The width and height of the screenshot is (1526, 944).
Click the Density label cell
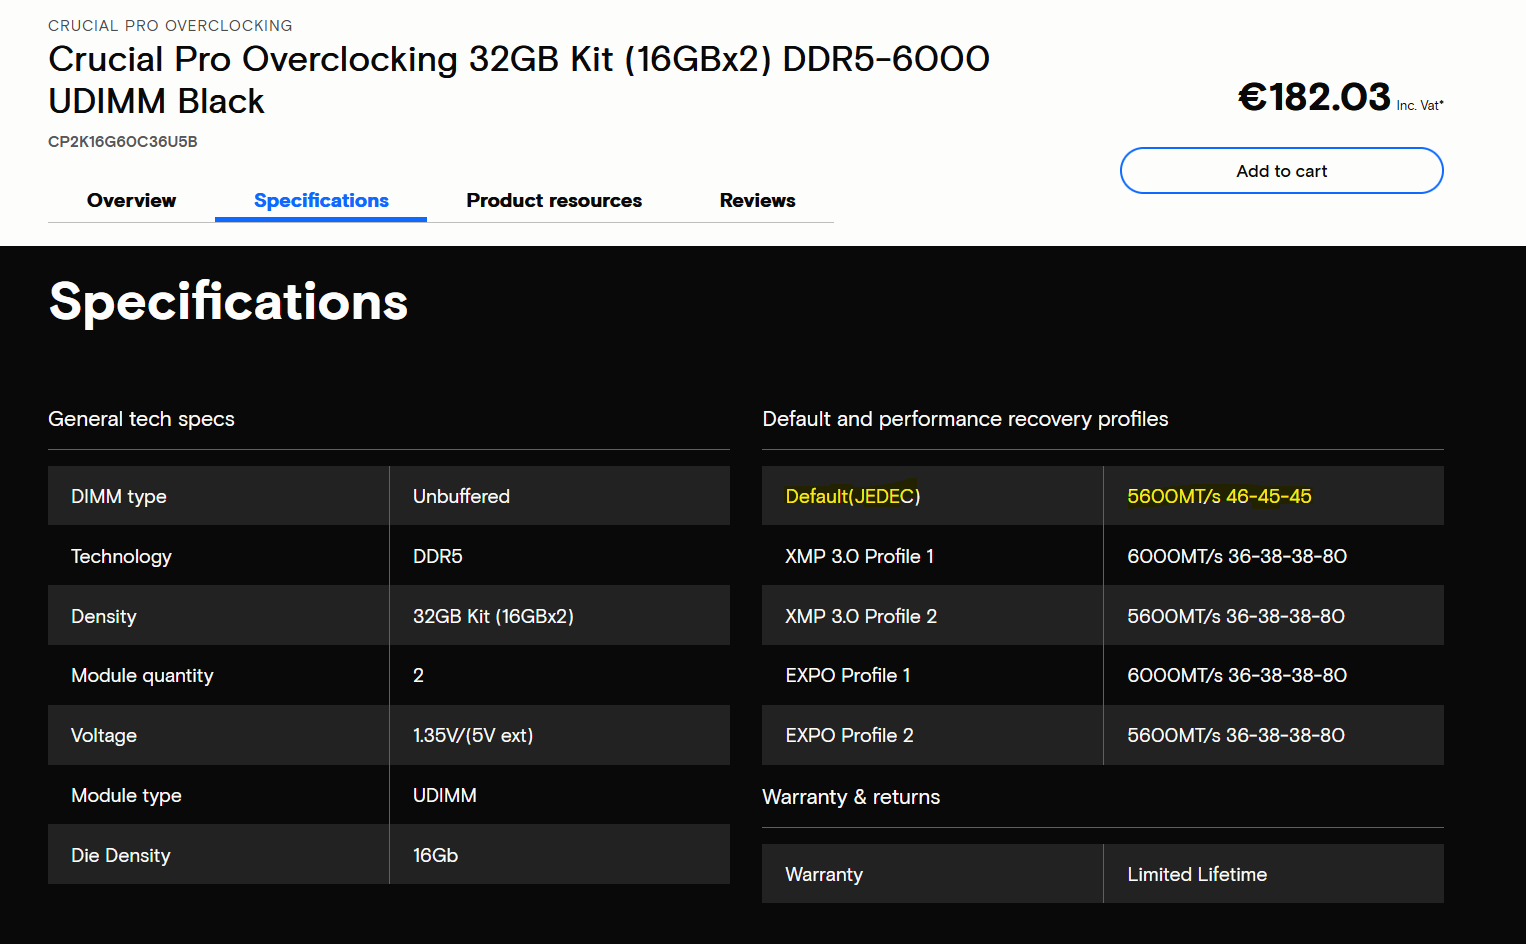(x=218, y=616)
